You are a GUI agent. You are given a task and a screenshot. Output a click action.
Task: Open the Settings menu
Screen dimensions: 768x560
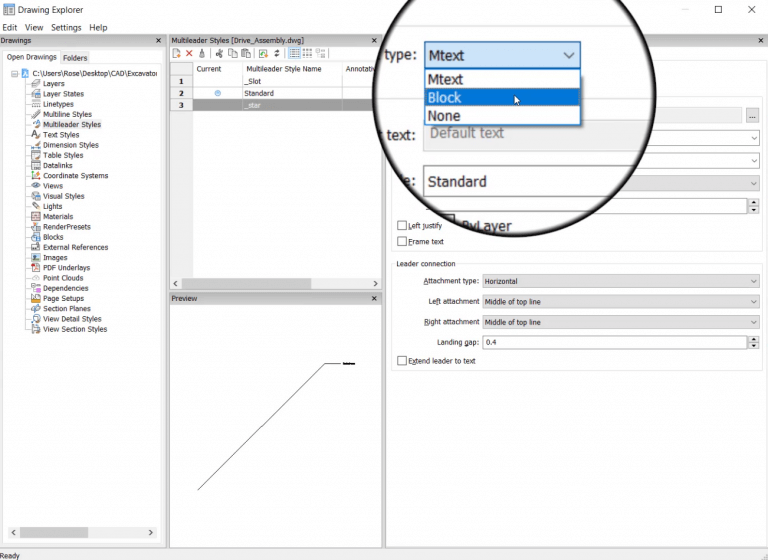click(66, 28)
